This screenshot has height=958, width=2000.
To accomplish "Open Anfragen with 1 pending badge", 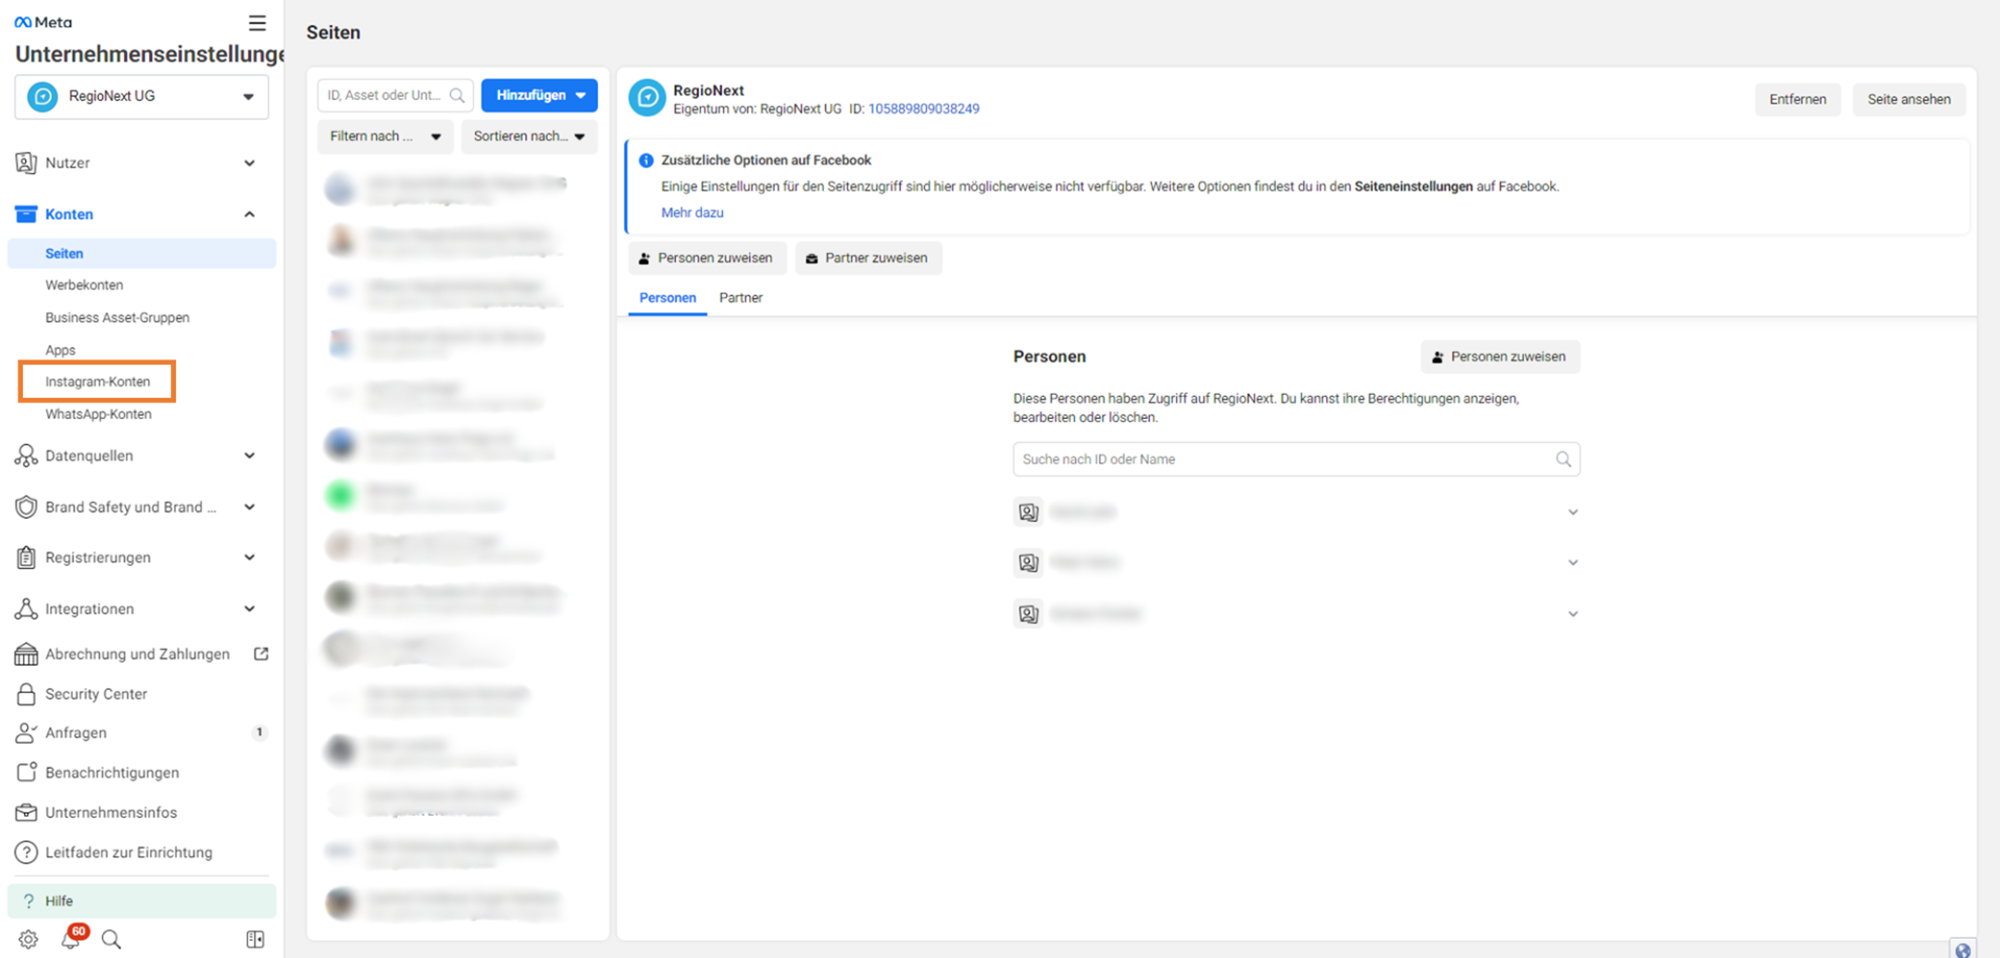I will point(142,733).
